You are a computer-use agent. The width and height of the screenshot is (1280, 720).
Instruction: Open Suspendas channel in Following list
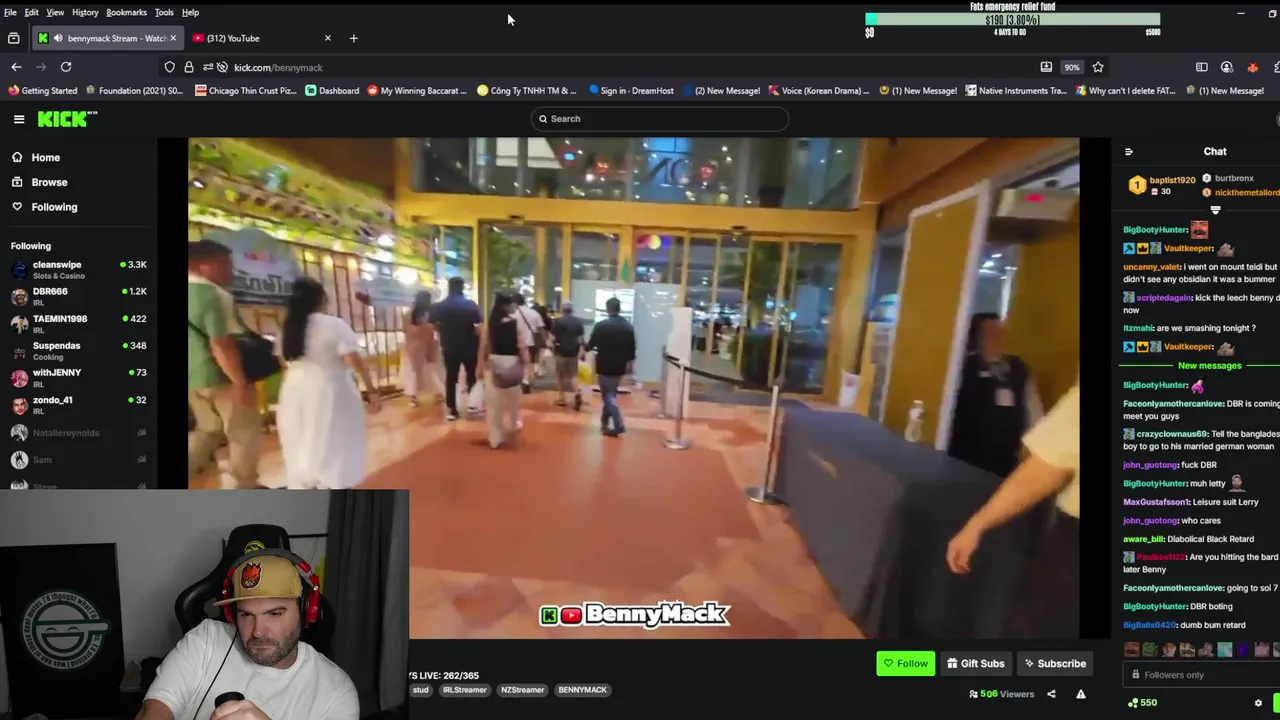pyautogui.click(x=78, y=350)
